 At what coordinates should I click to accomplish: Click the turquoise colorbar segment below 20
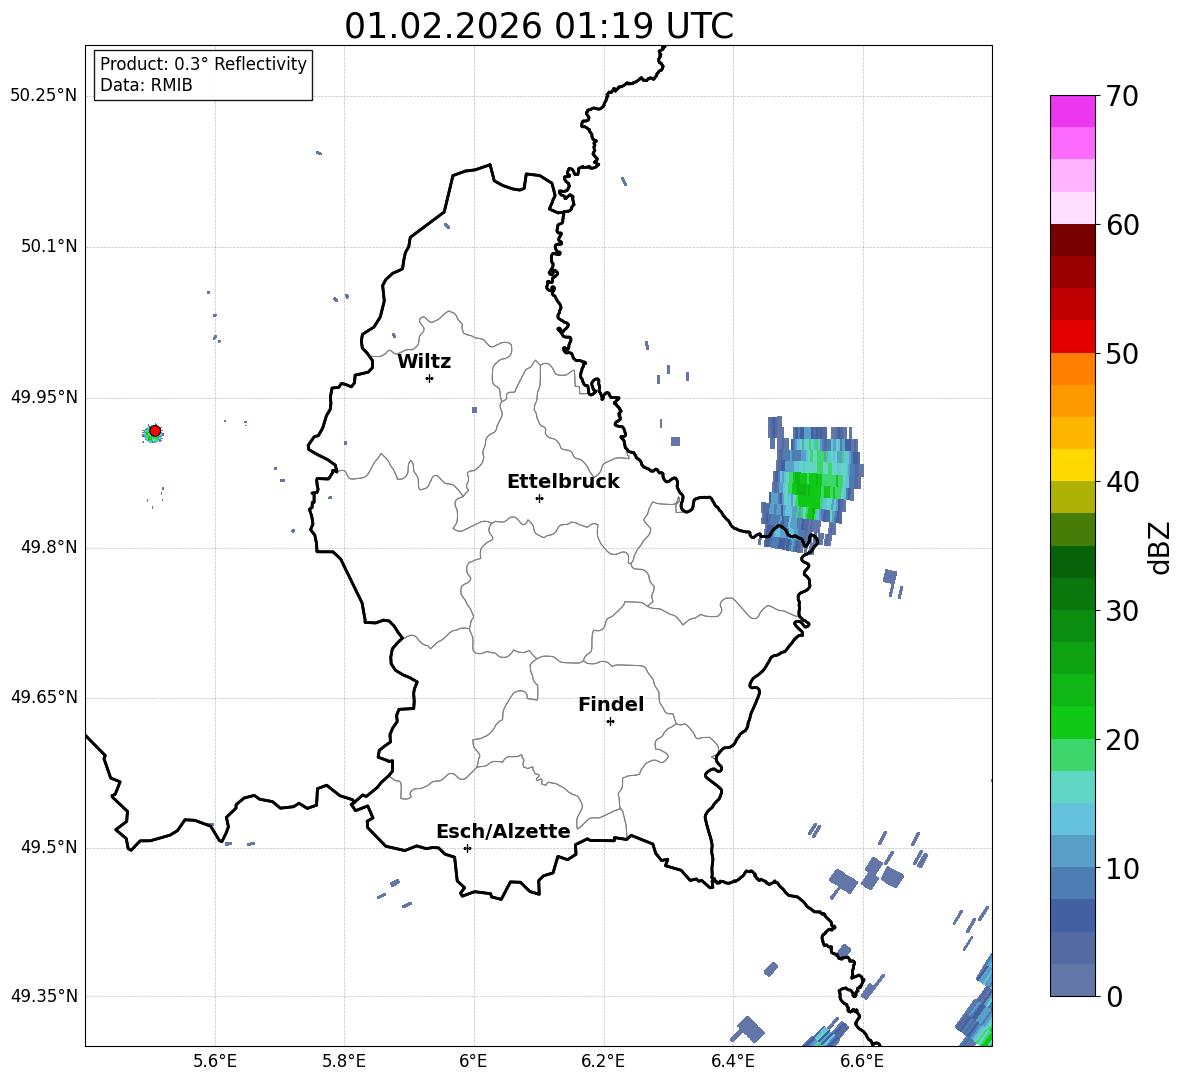[1072, 787]
